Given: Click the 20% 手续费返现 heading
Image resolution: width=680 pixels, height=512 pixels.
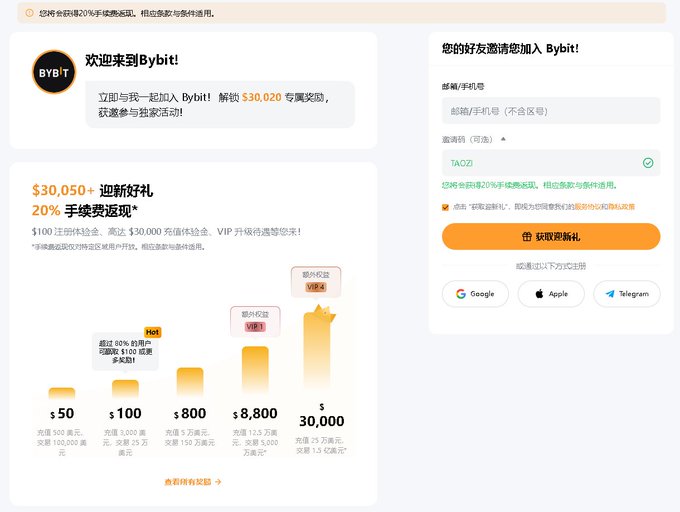Looking at the screenshot, I should pos(85,211).
